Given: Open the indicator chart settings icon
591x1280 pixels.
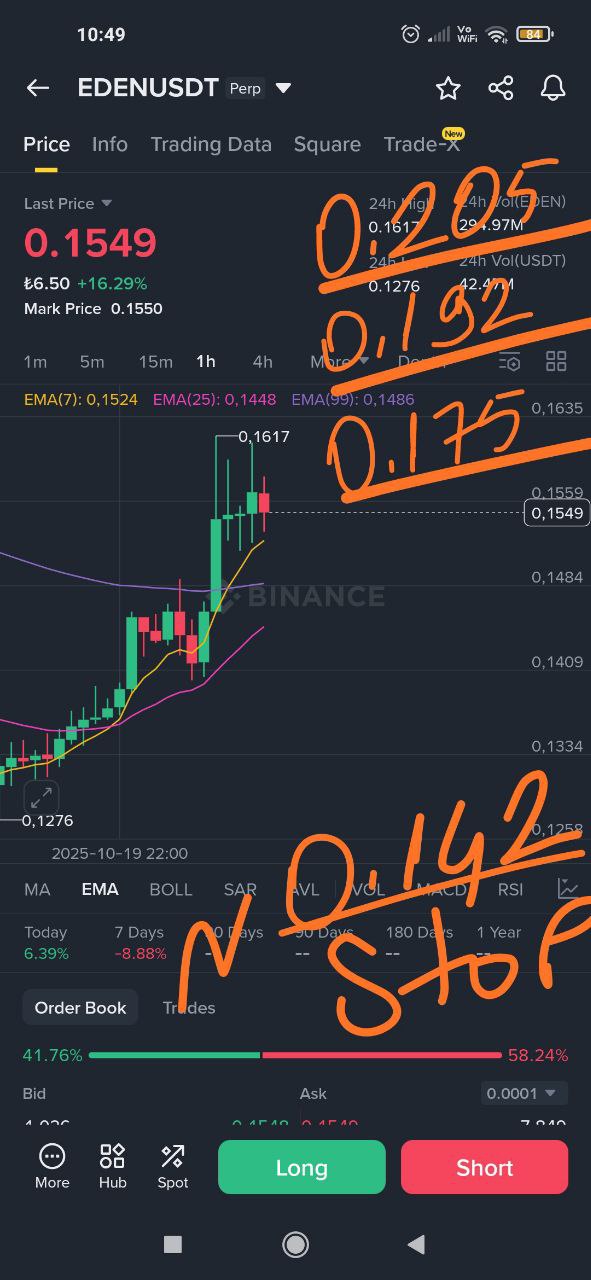Looking at the screenshot, I should (x=568, y=888).
